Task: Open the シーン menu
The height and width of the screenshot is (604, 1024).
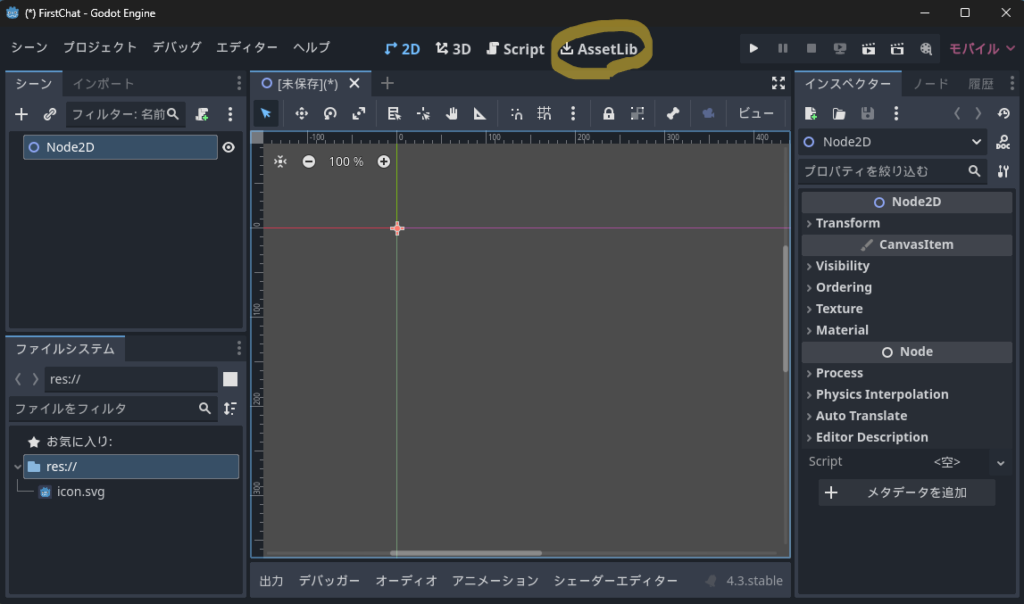Action: click(x=29, y=48)
